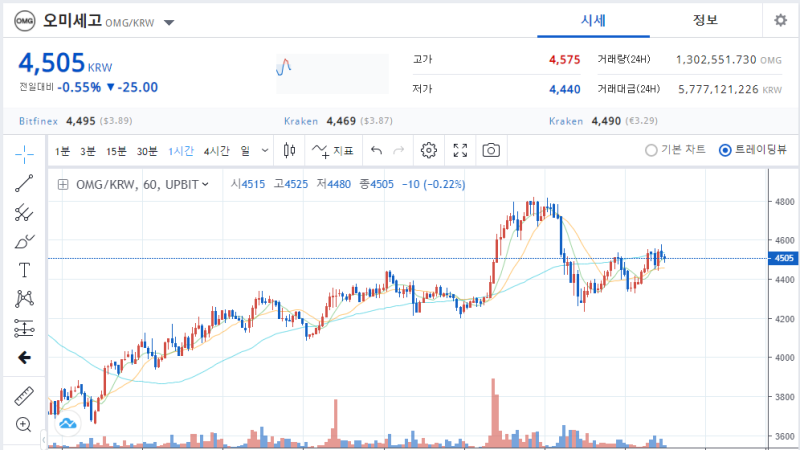Take a chart snapshot with camera icon
Image resolution: width=800 pixels, height=450 pixels.
tap(491, 151)
